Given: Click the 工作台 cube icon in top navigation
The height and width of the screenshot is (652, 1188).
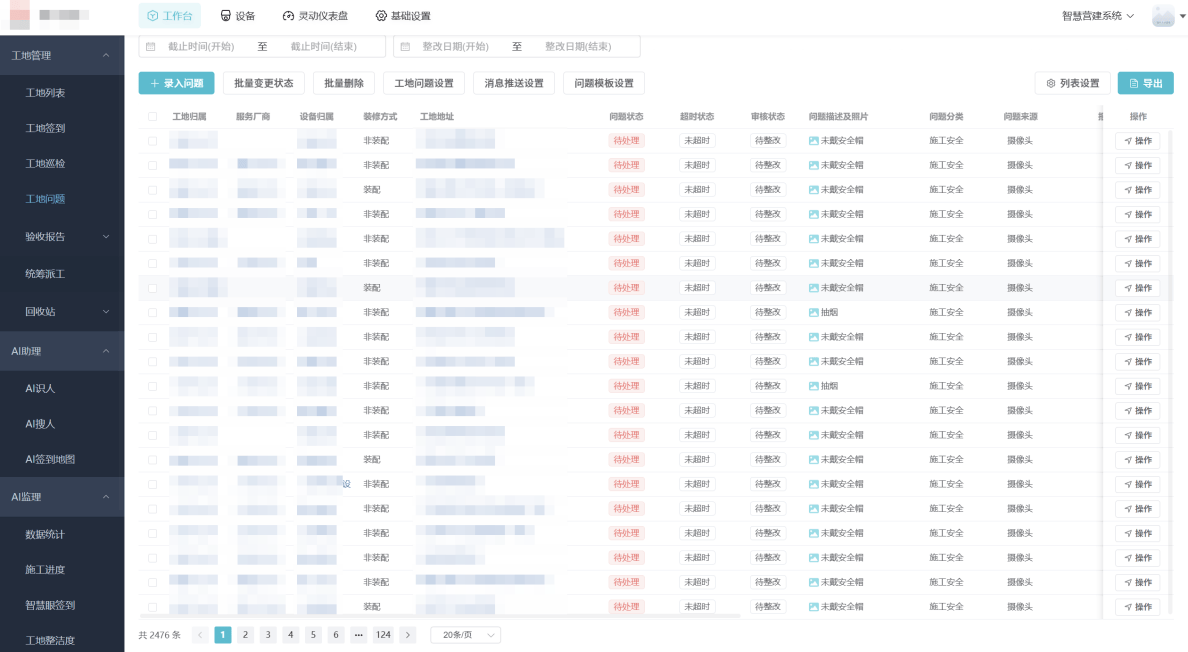Looking at the screenshot, I should (x=152, y=16).
